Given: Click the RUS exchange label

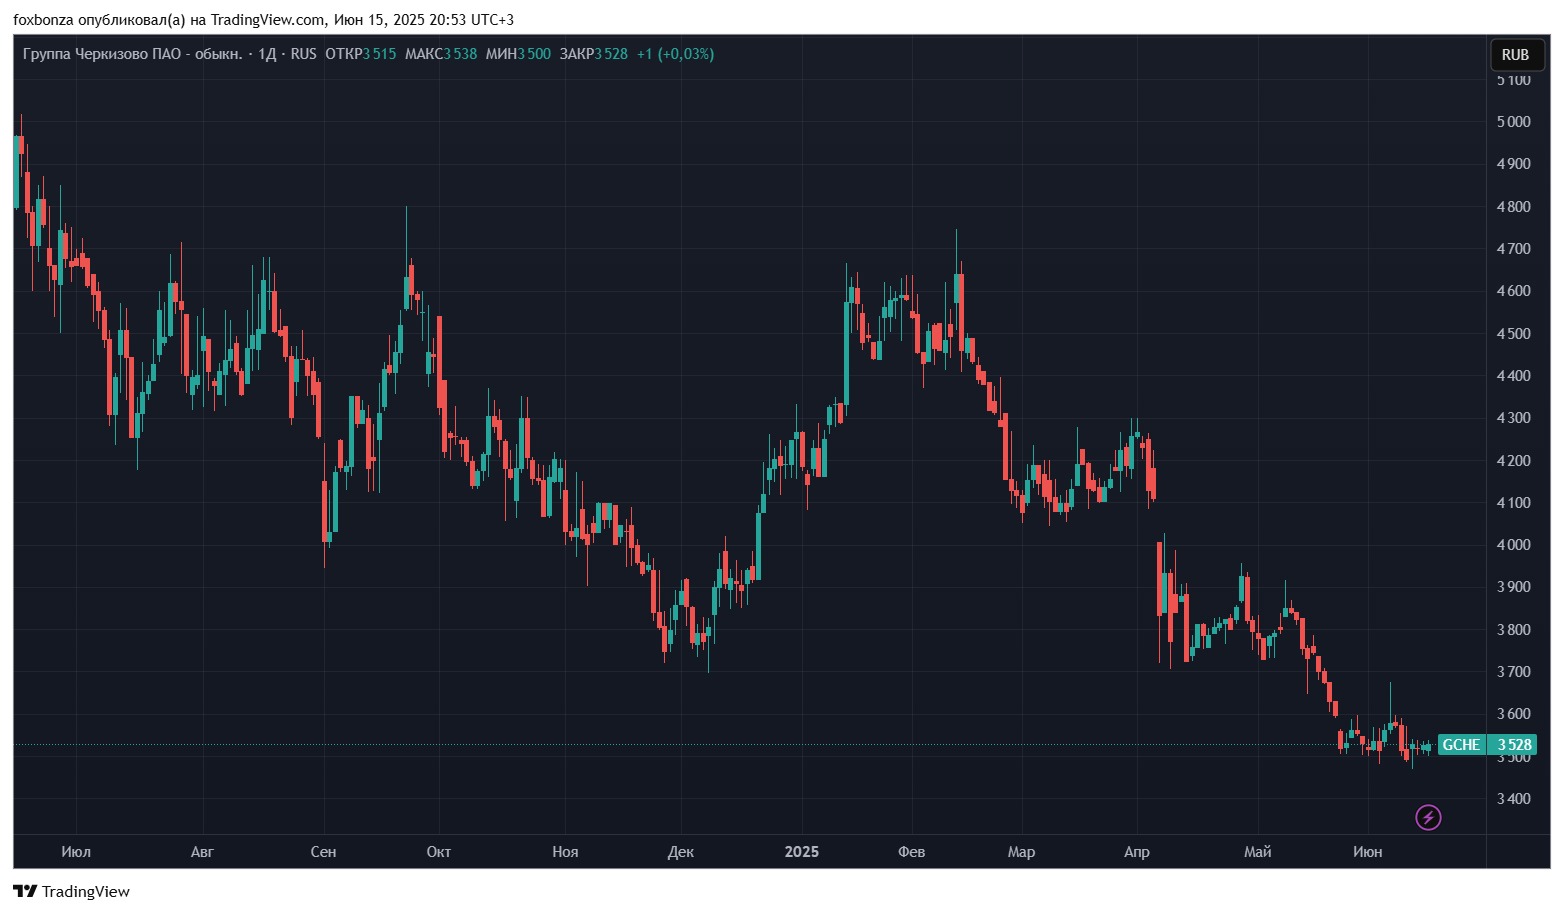Looking at the screenshot, I should click(303, 54).
